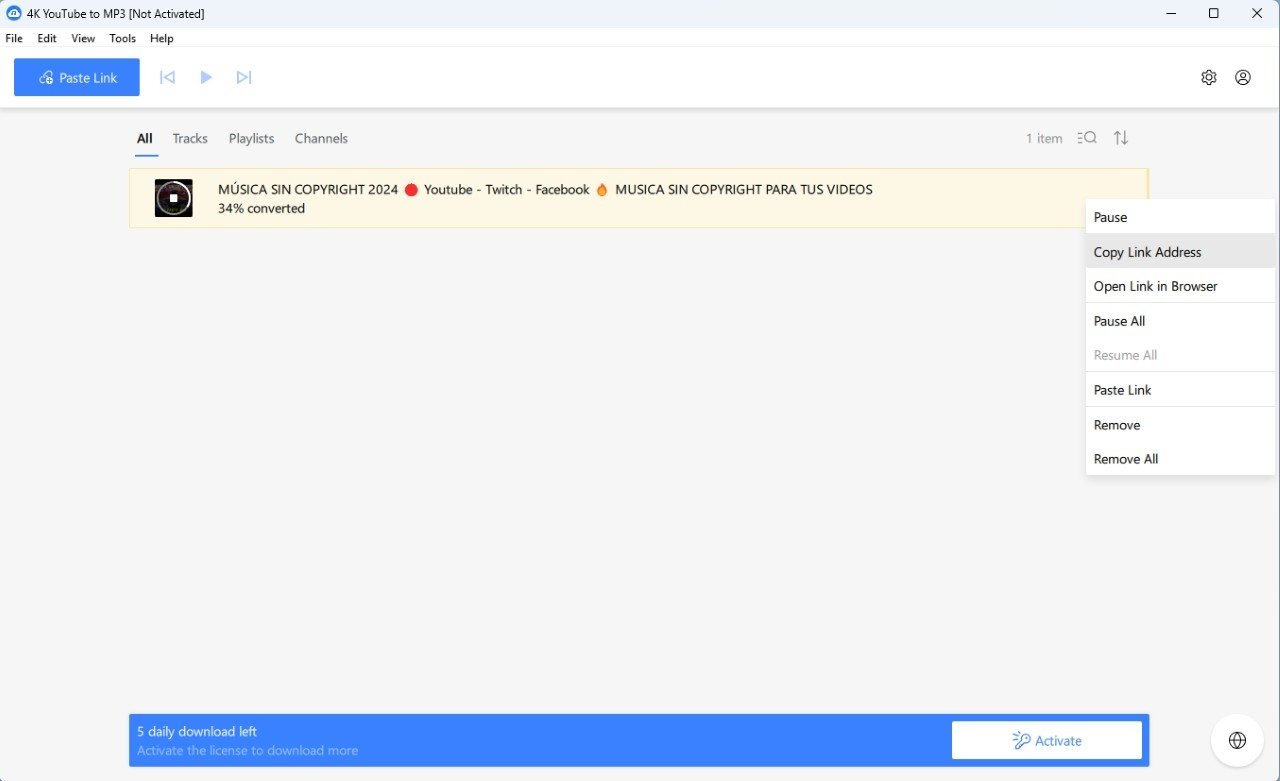Click the Activate license button
The image size is (1280, 781).
(1047, 740)
